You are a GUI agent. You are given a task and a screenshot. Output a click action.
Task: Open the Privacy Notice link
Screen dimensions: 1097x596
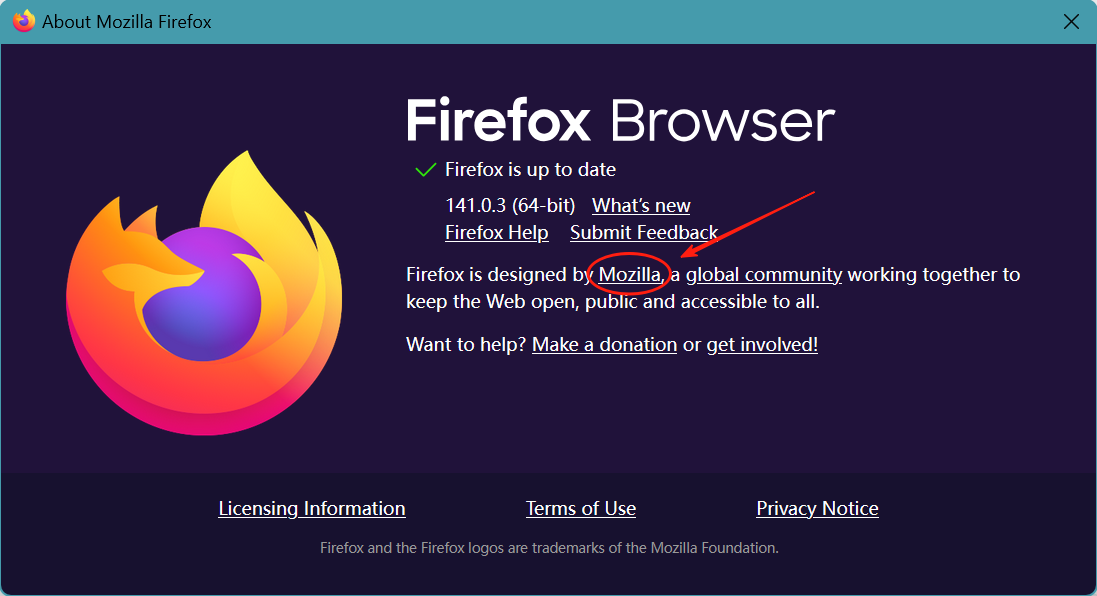tap(817, 509)
